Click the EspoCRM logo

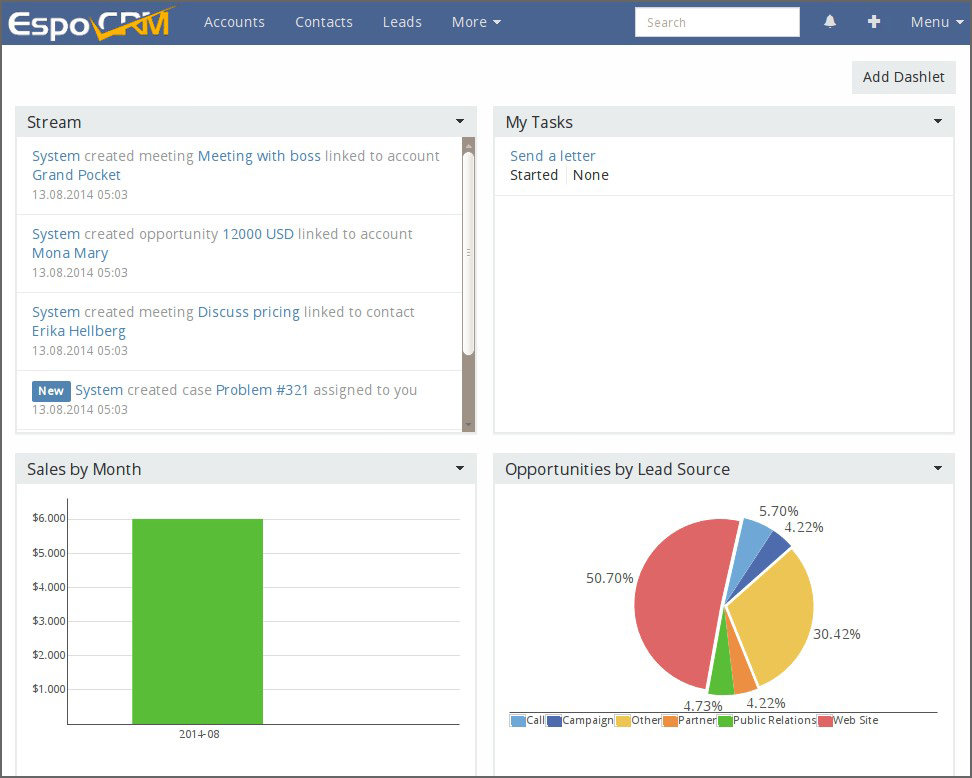(x=90, y=22)
